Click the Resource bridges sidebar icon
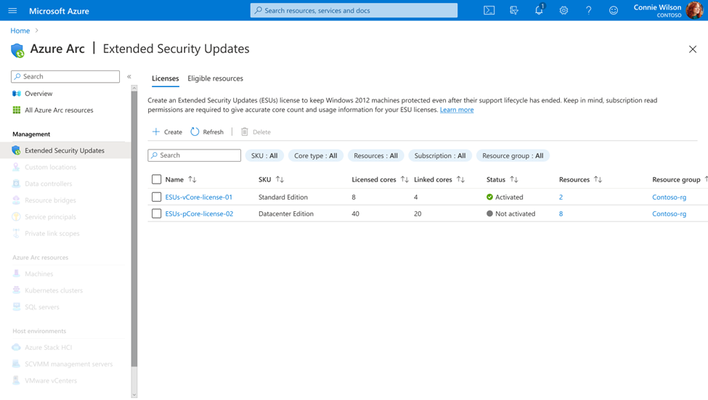This screenshot has width=708, height=400. (x=16, y=200)
